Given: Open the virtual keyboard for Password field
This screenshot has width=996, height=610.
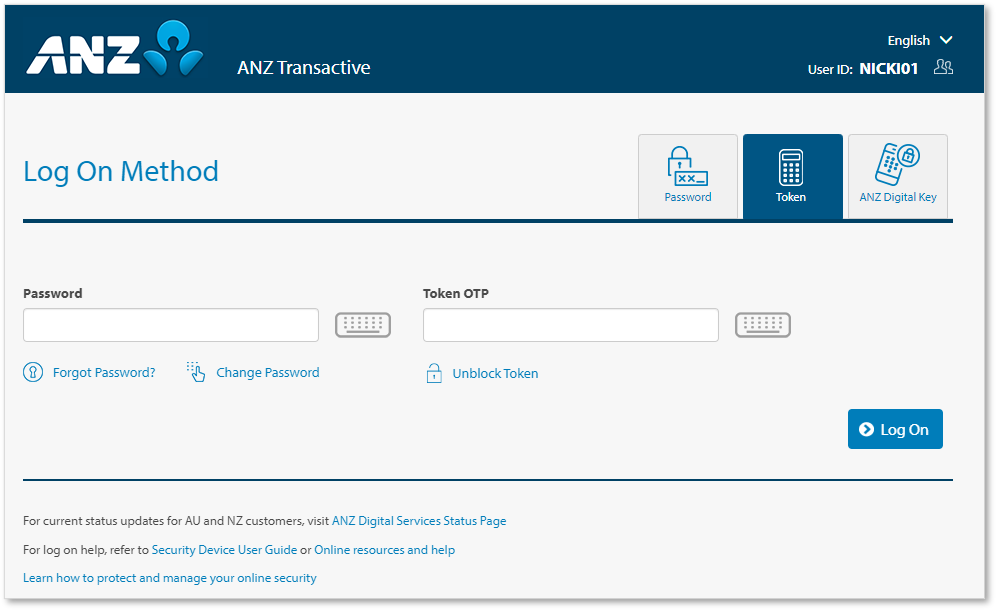Looking at the screenshot, I should tap(363, 325).
